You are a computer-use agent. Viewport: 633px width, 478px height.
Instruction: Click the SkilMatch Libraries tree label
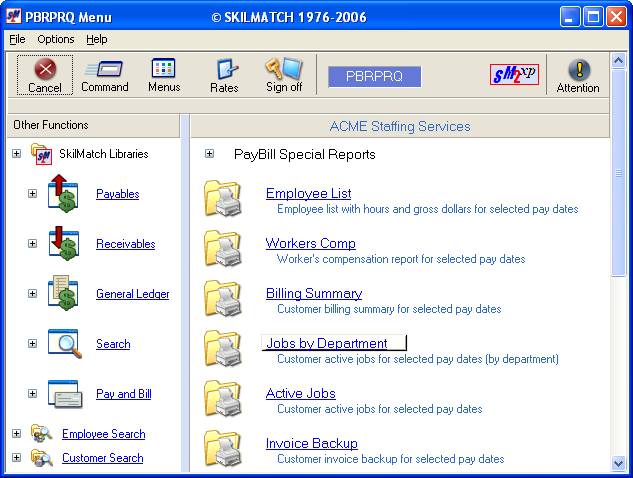(104, 154)
